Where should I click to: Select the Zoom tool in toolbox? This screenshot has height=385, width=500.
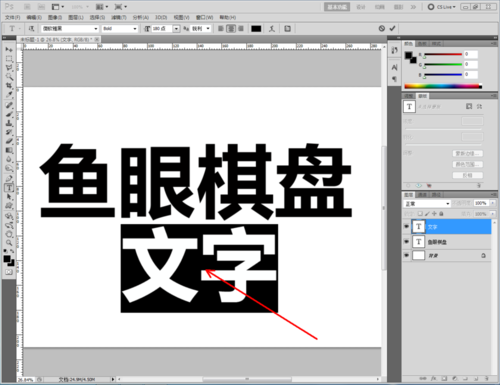point(9,243)
